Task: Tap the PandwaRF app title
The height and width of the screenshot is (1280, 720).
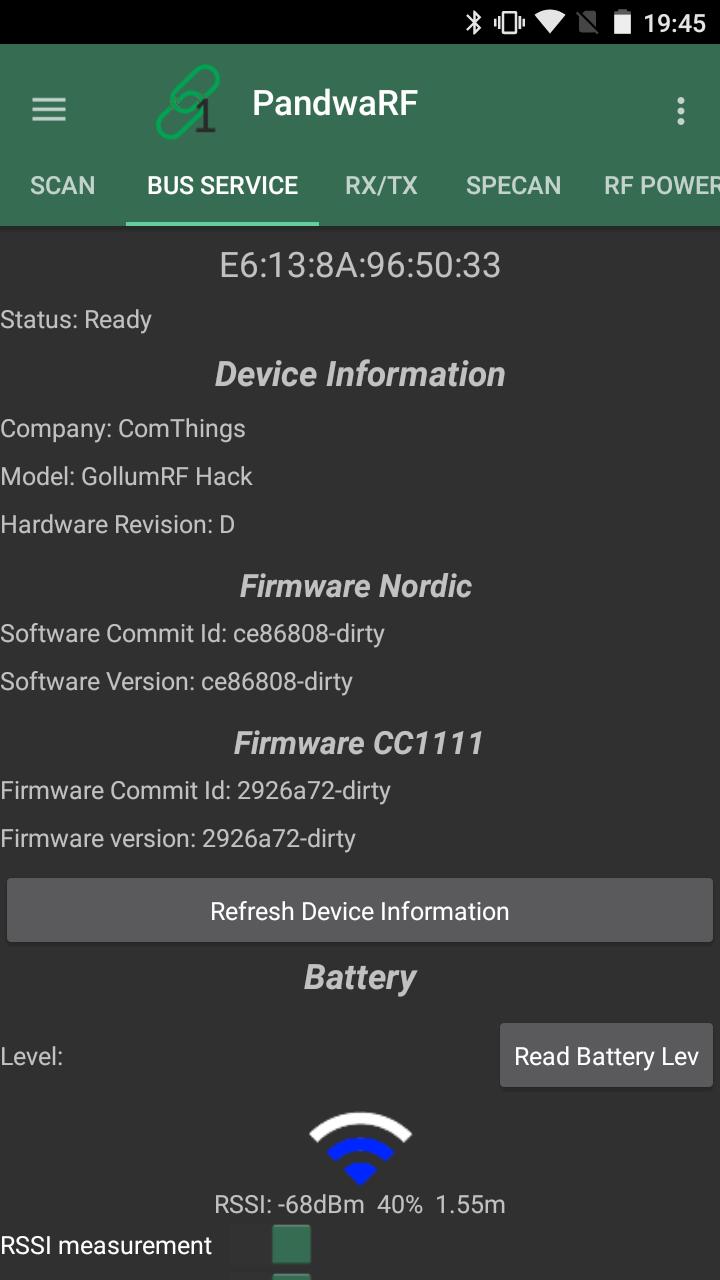Action: click(335, 103)
